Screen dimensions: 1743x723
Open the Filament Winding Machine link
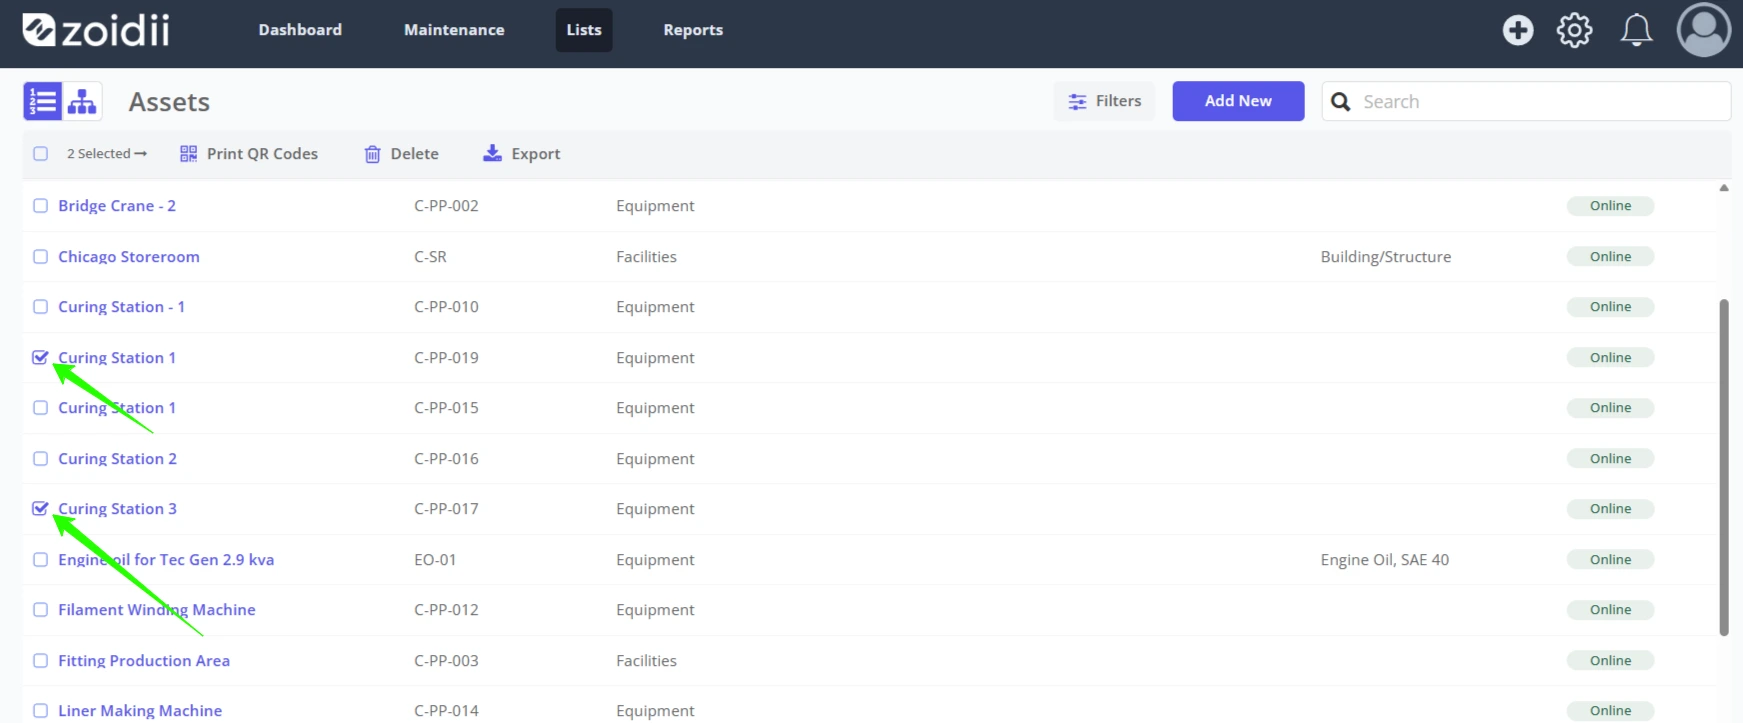point(157,610)
